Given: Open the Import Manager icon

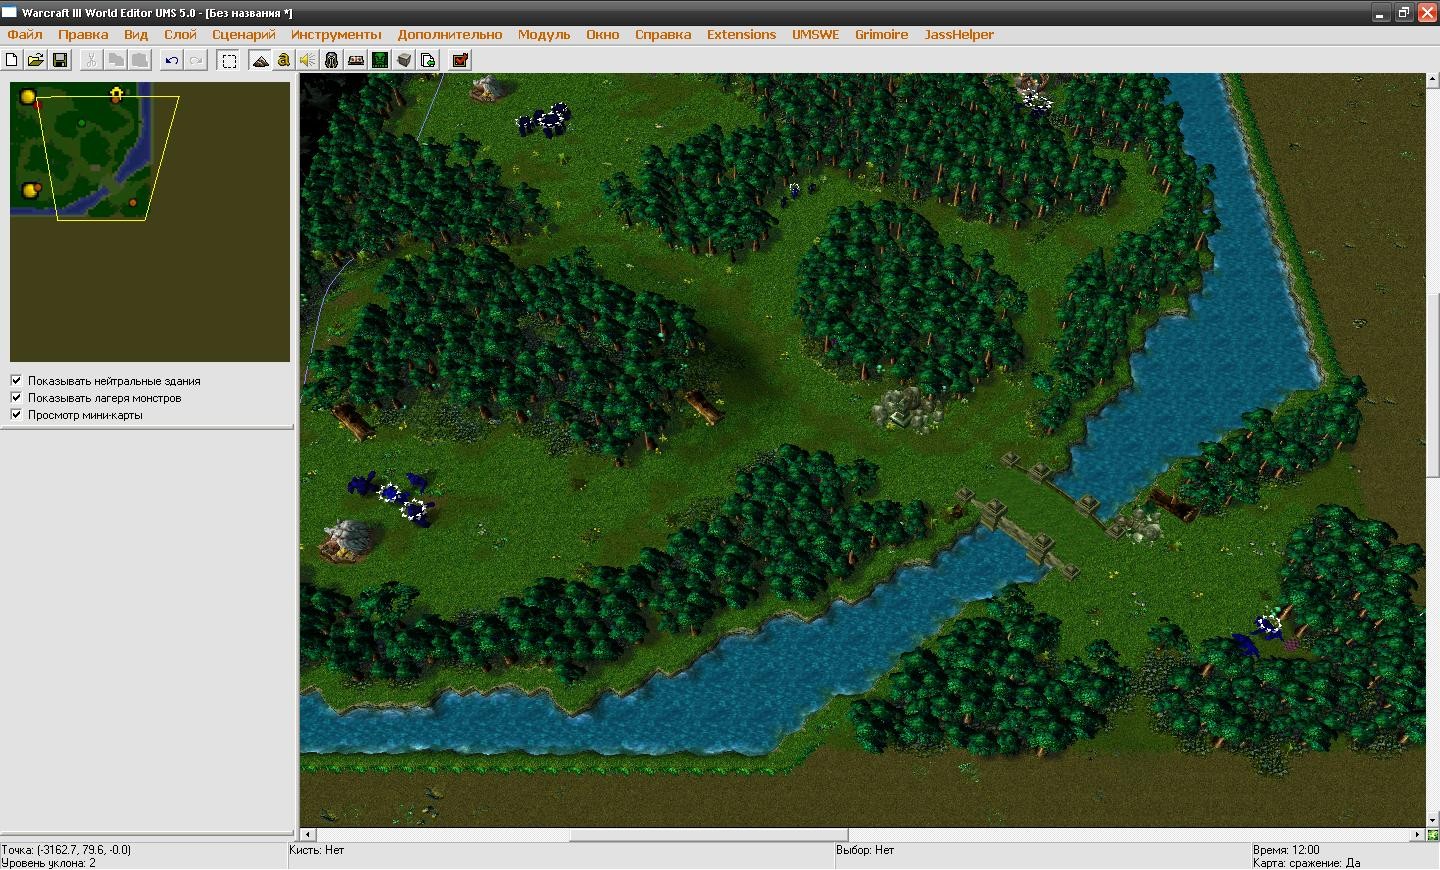Looking at the screenshot, I should coord(428,60).
